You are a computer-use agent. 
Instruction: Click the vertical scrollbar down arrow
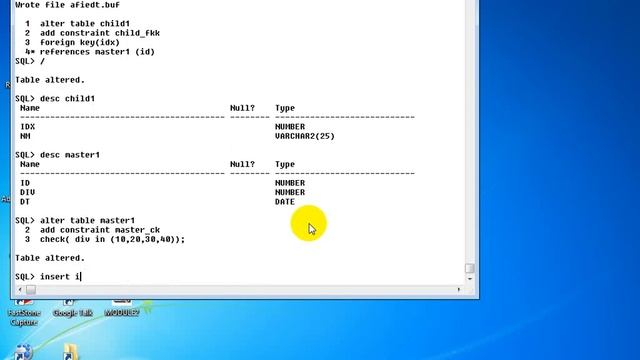[x=469, y=279]
